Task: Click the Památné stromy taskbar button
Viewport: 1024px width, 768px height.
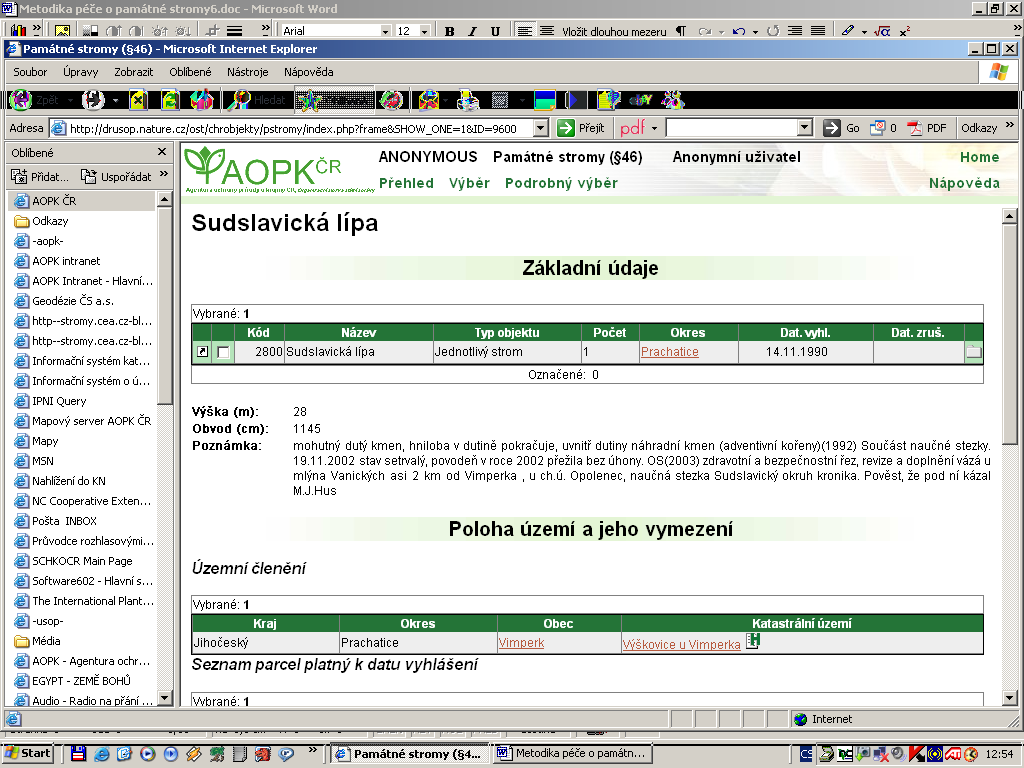Action: pos(409,754)
